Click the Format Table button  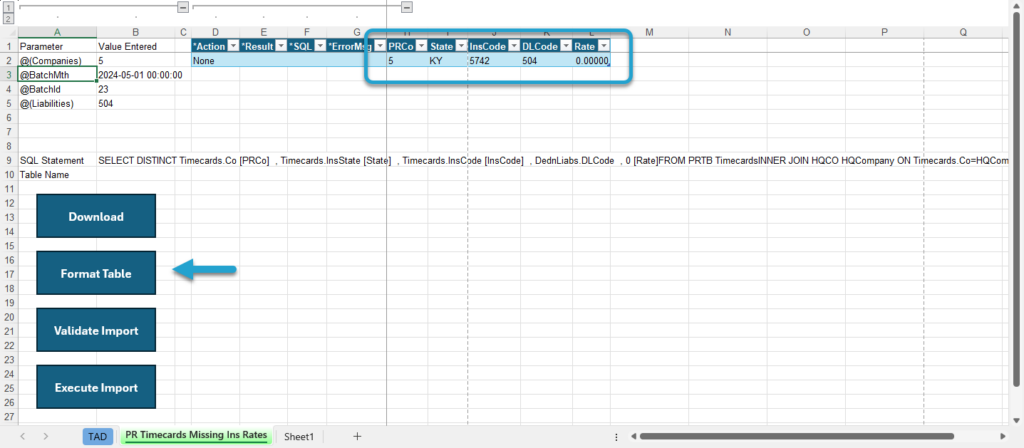[96, 273]
